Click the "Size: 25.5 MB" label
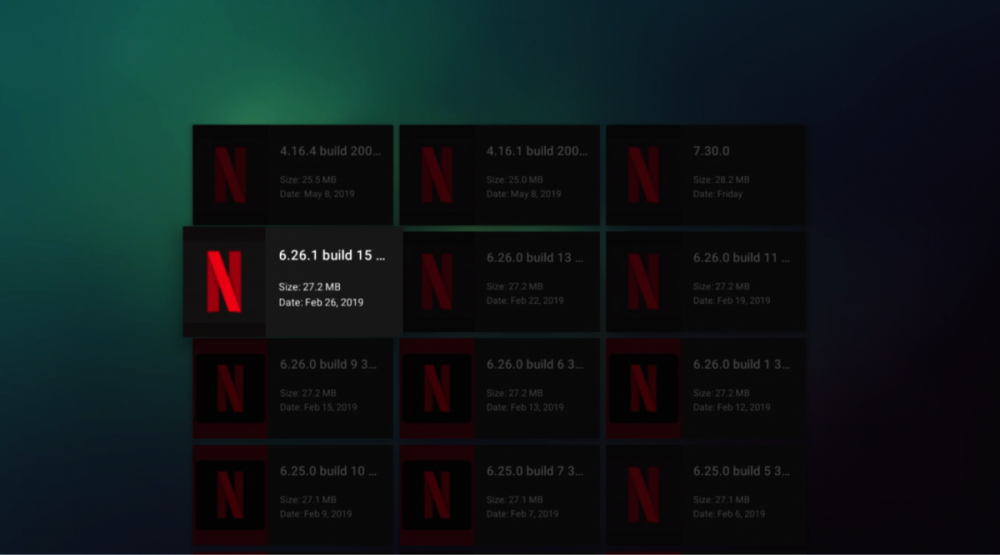 [308, 180]
